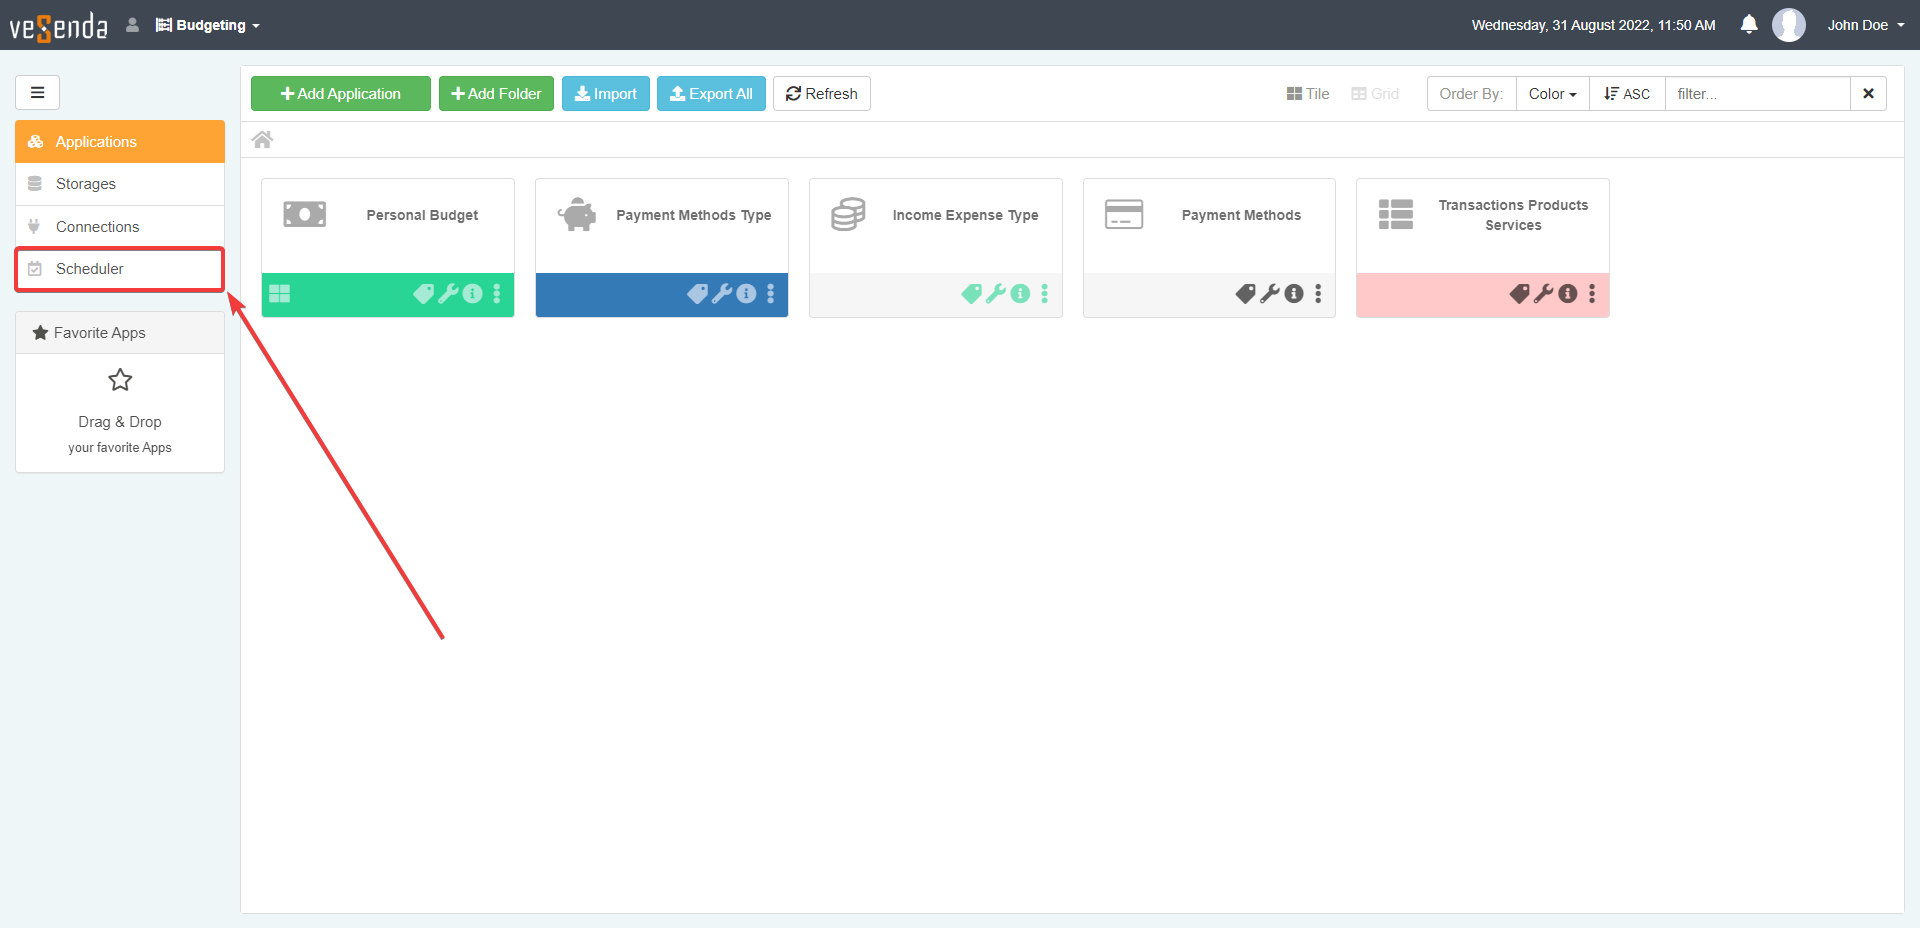Open the Color order-by dropdown

[x=1552, y=94]
